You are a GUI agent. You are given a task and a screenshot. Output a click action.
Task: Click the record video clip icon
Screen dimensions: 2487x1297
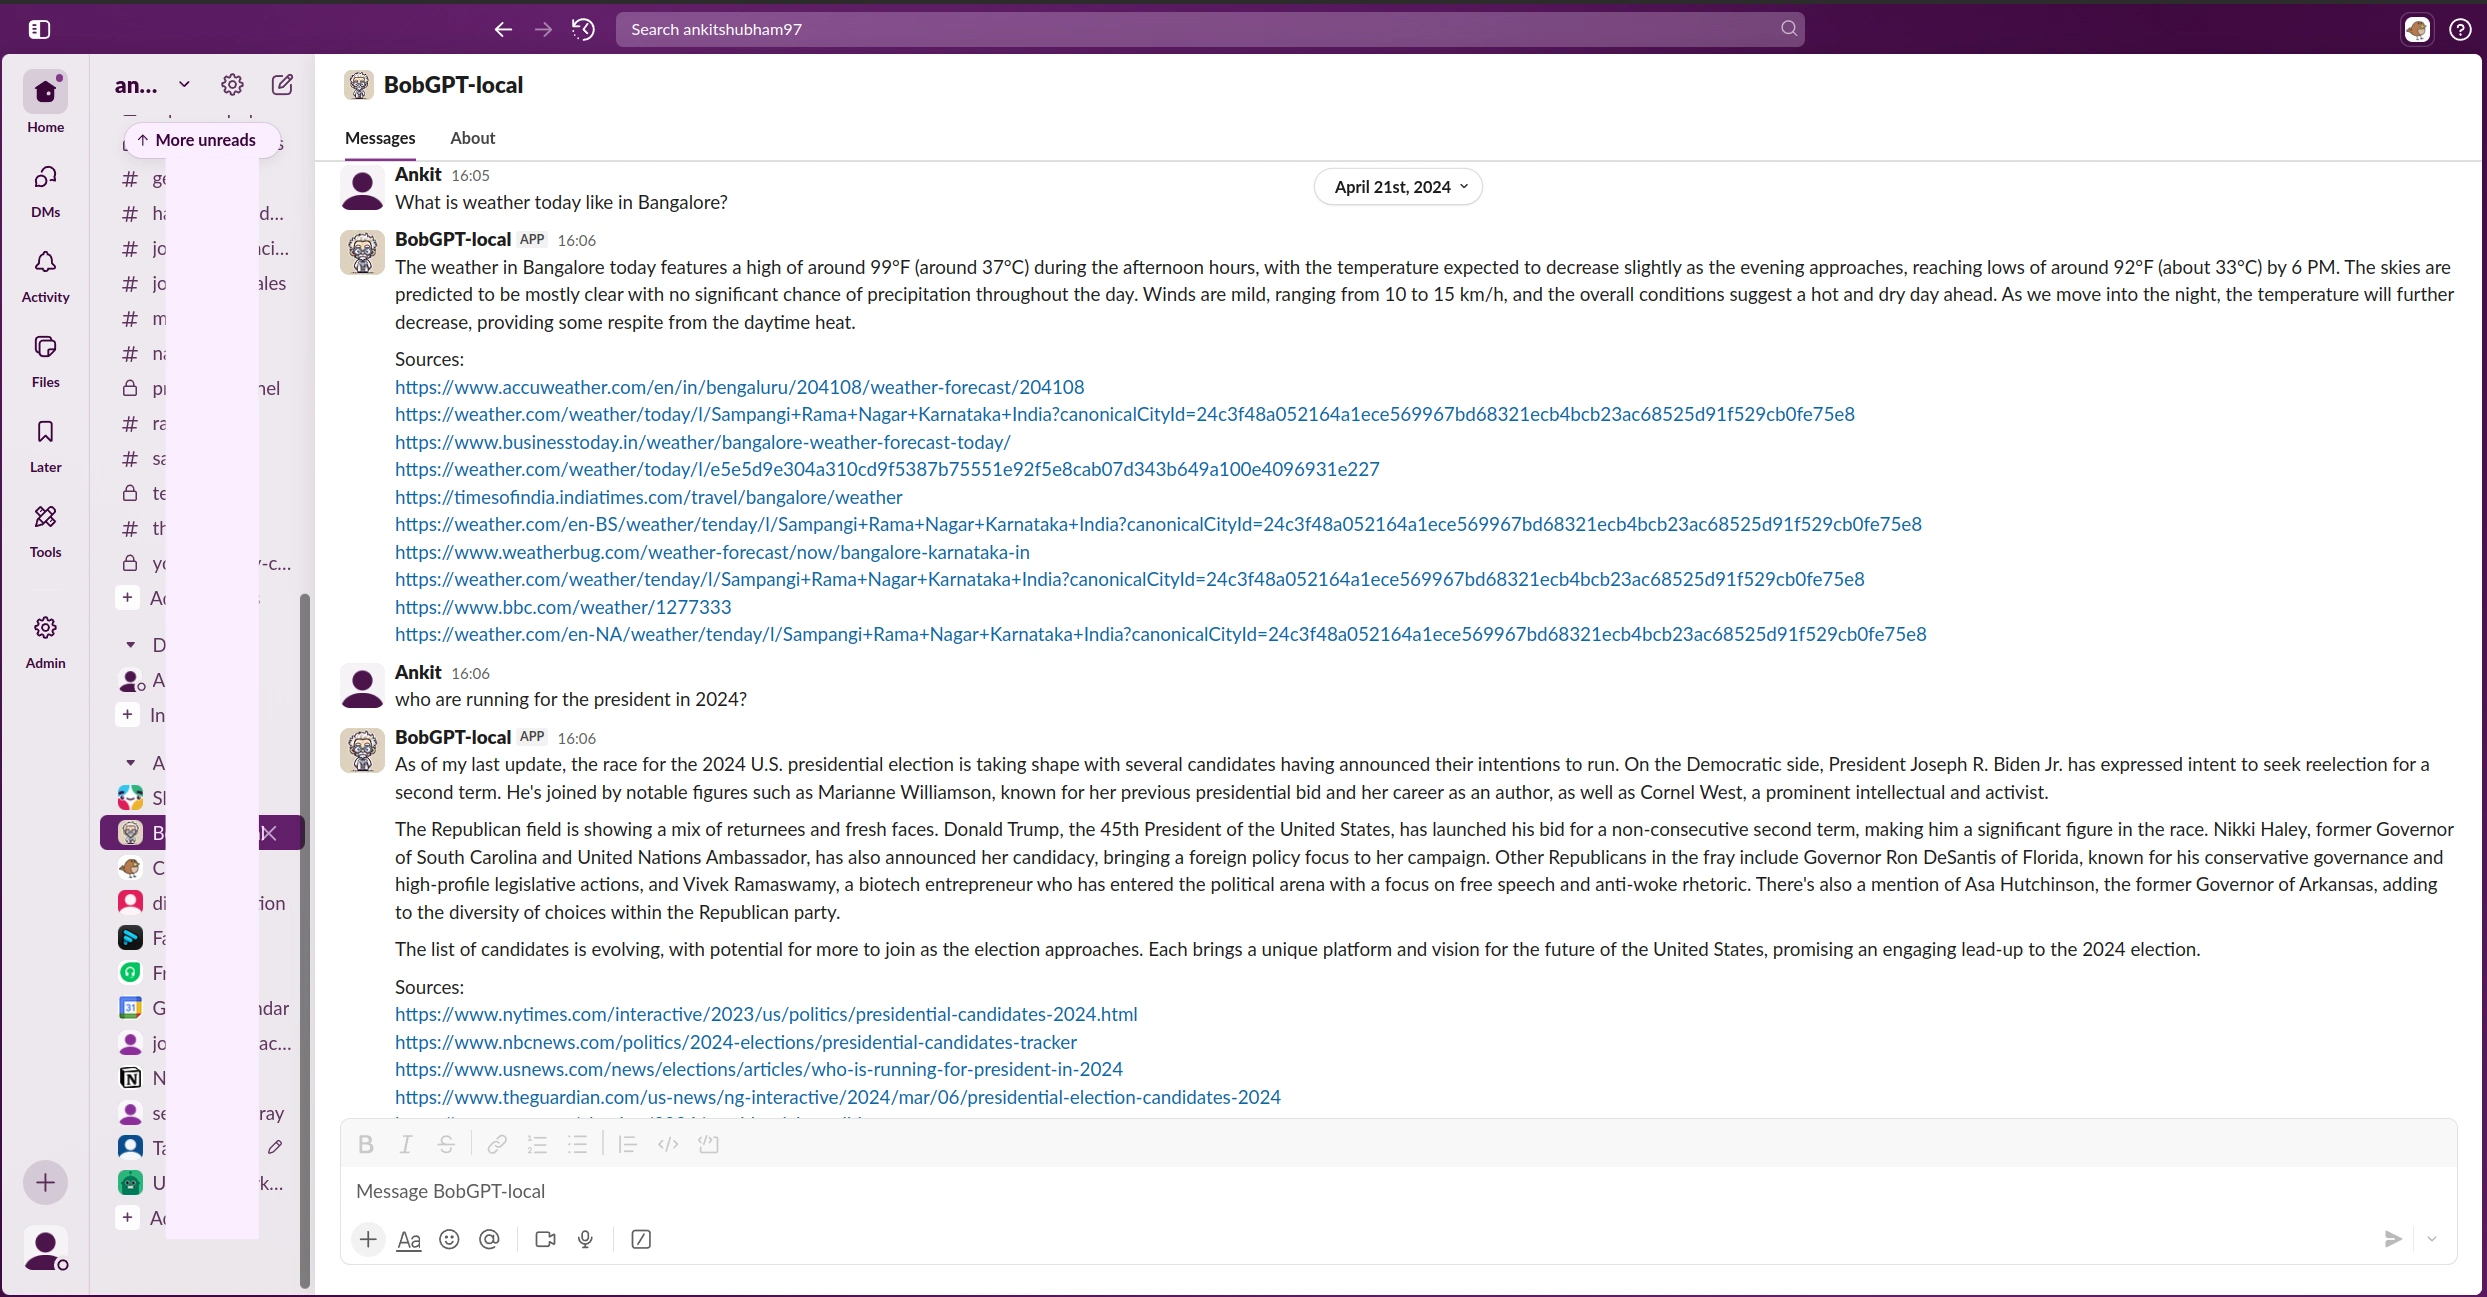click(545, 1239)
